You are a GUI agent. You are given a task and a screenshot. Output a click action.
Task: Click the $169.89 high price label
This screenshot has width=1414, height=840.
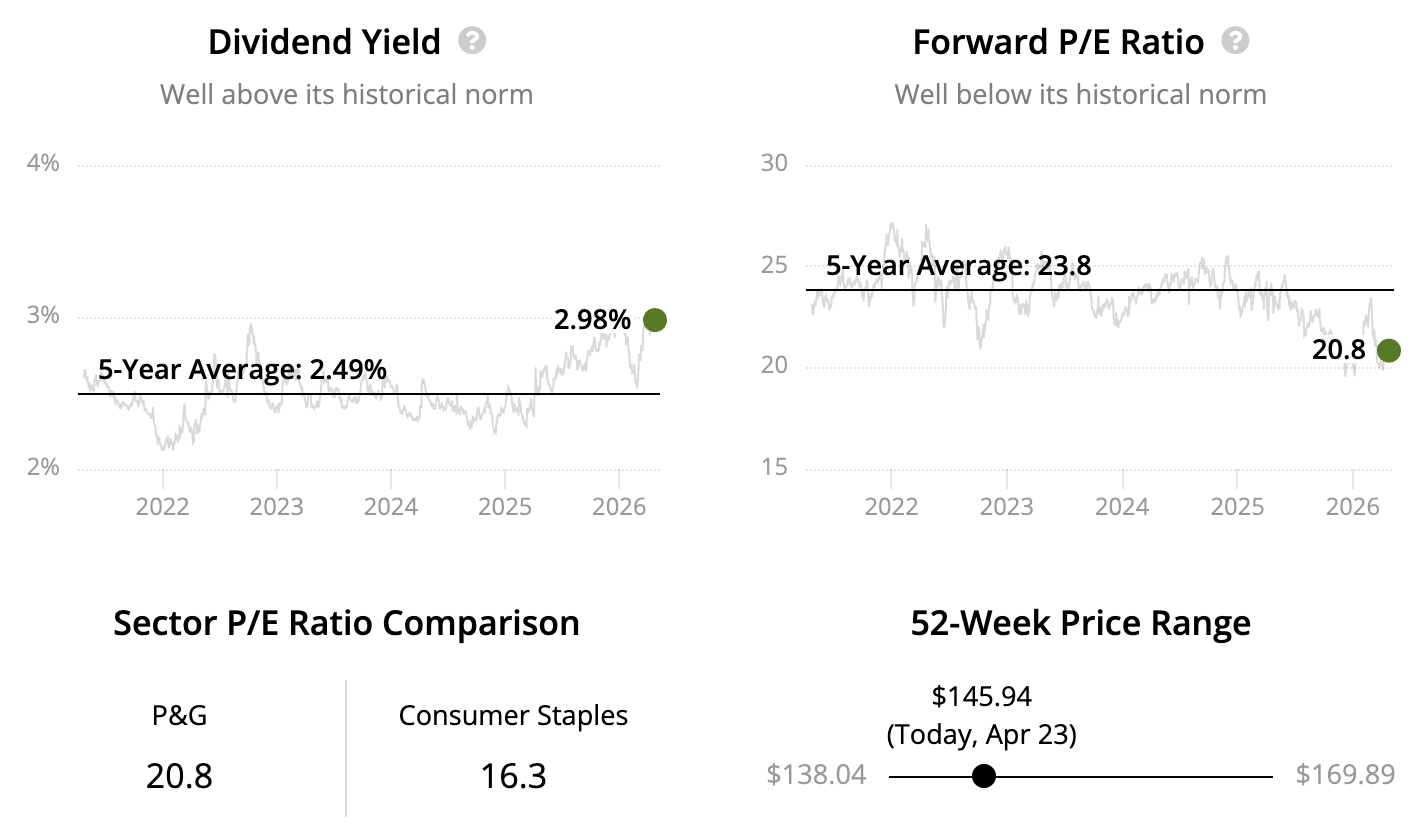pyautogui.click(x=1345, y=775)
